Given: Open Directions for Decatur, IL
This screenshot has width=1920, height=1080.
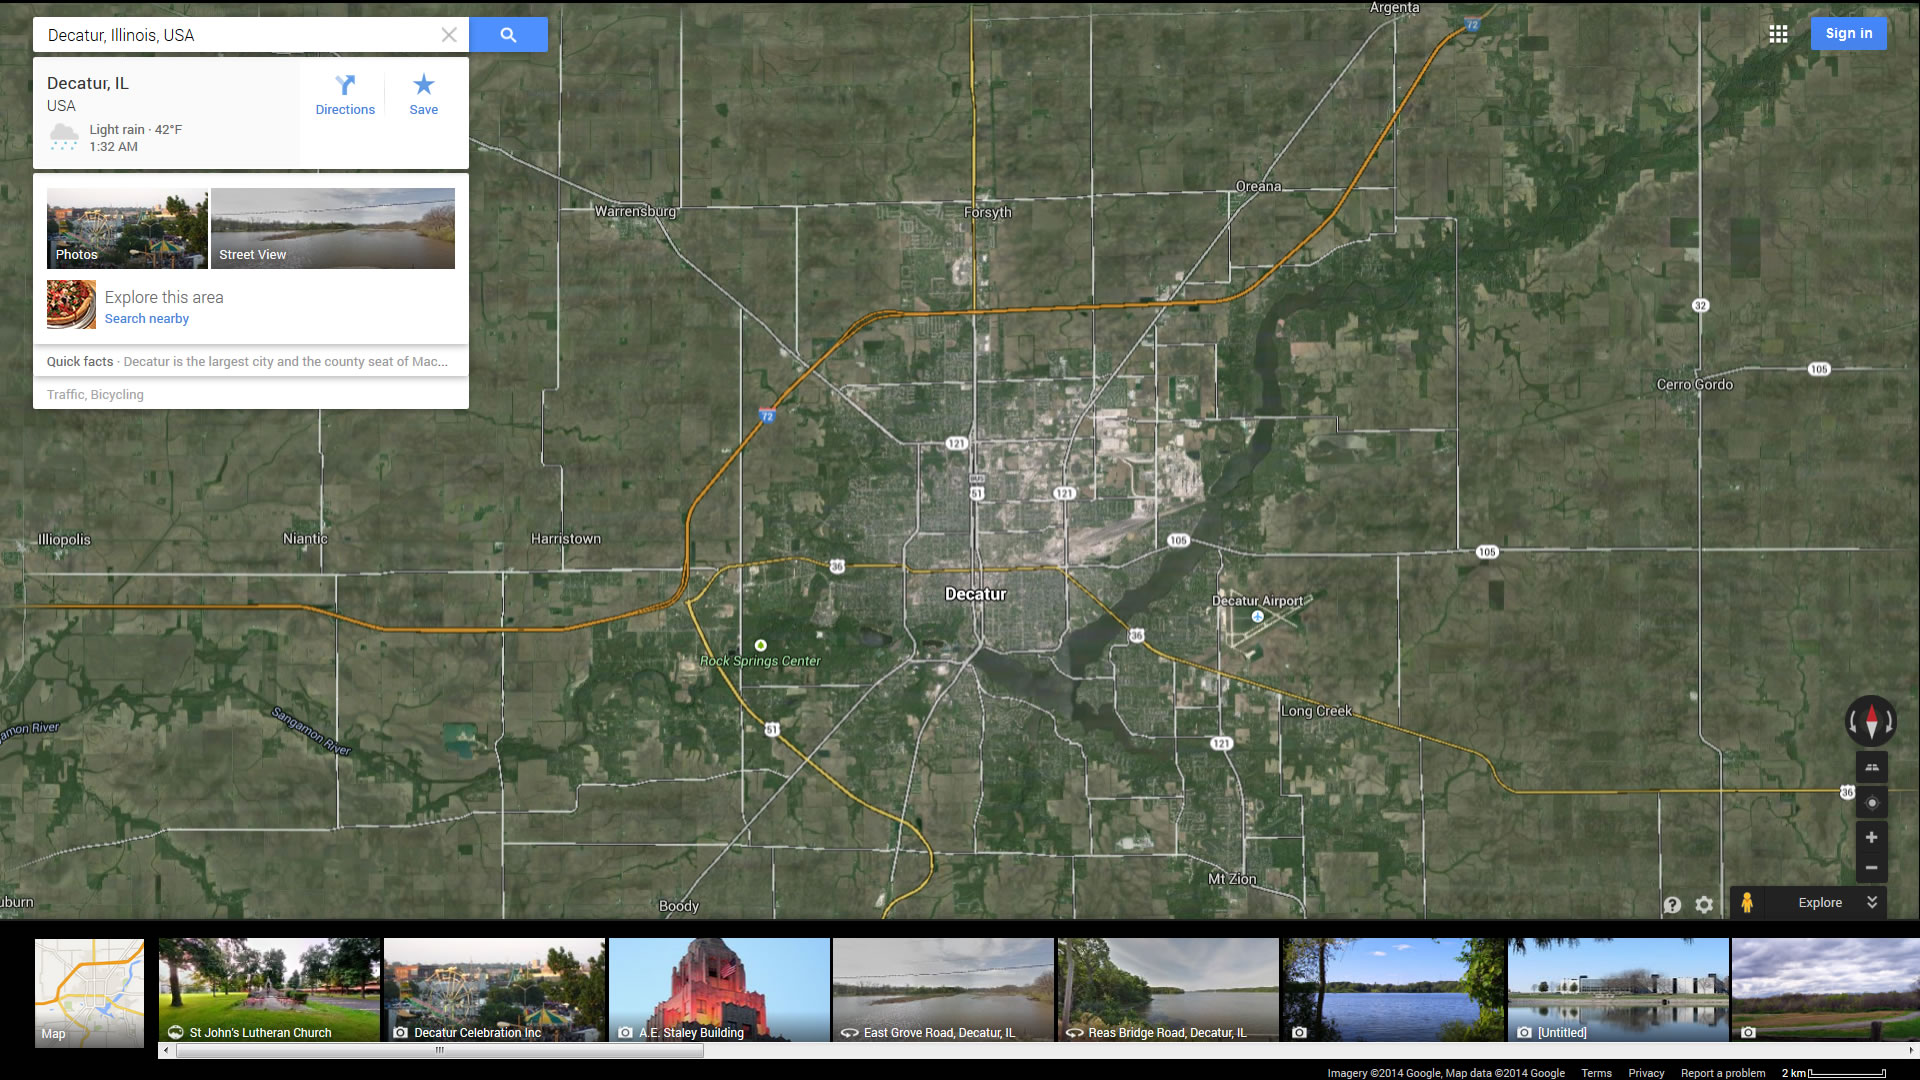Looking at the screenshot, I should [345, 95].
